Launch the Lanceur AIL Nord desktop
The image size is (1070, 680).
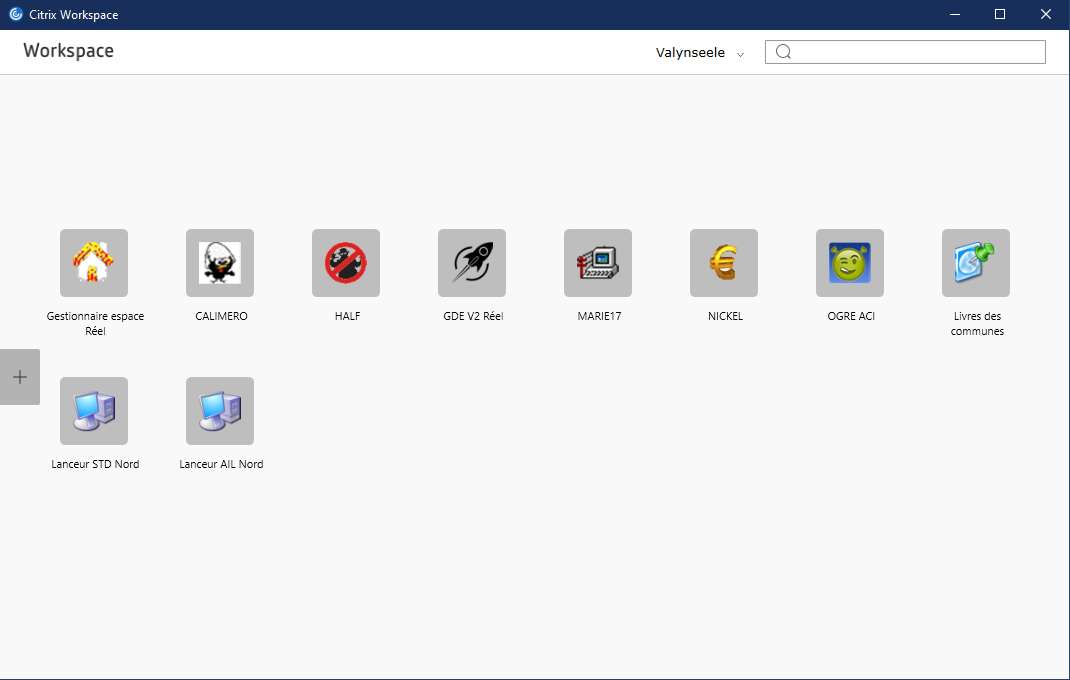tap(220, 411)
